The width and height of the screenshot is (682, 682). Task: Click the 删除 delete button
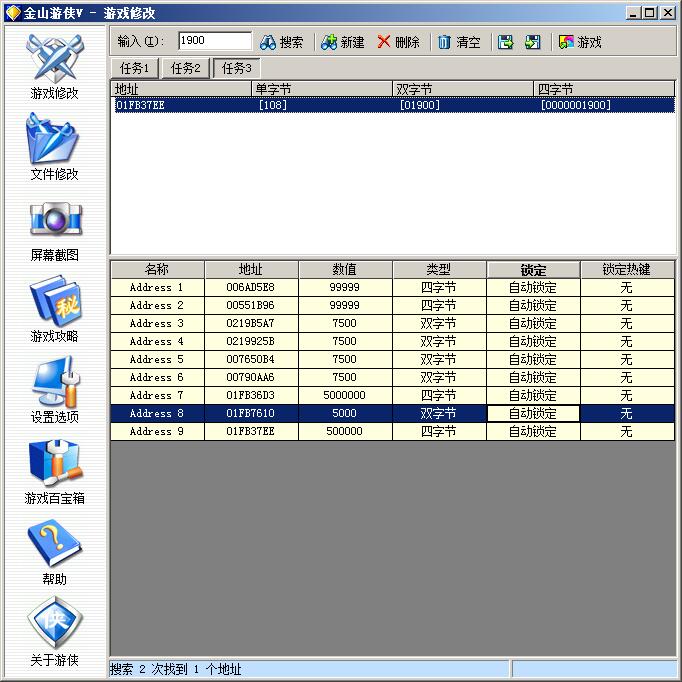[x=398, y=42]
